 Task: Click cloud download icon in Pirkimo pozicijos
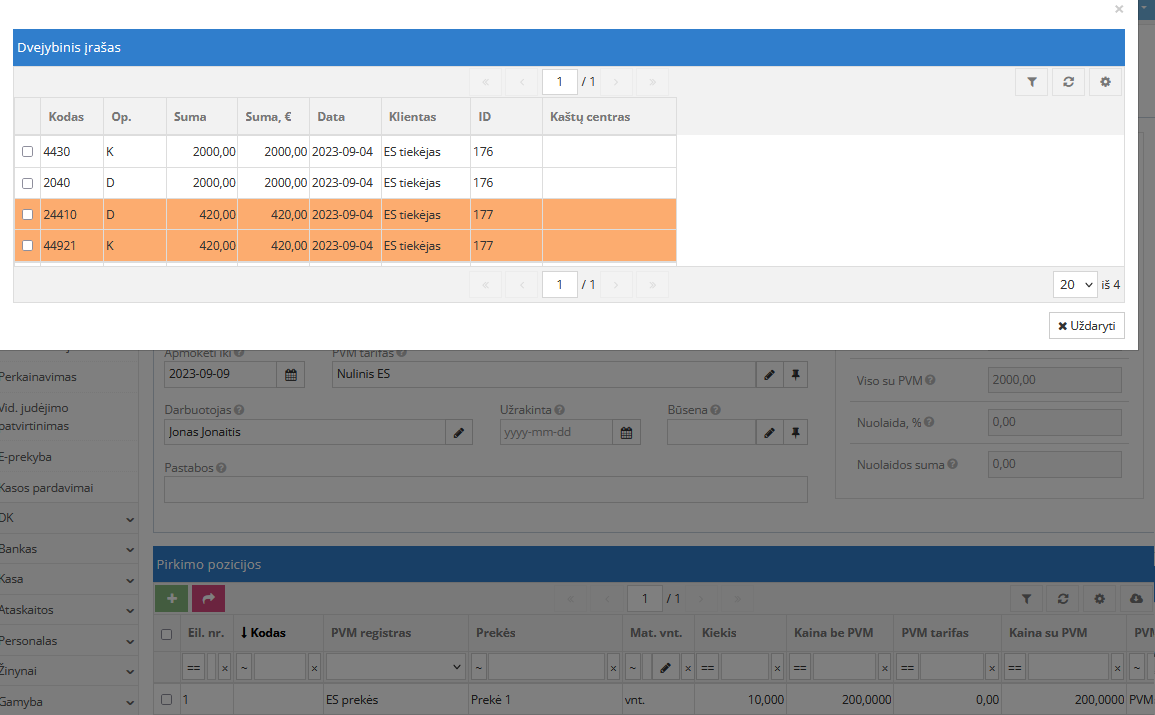(1136, 598)
